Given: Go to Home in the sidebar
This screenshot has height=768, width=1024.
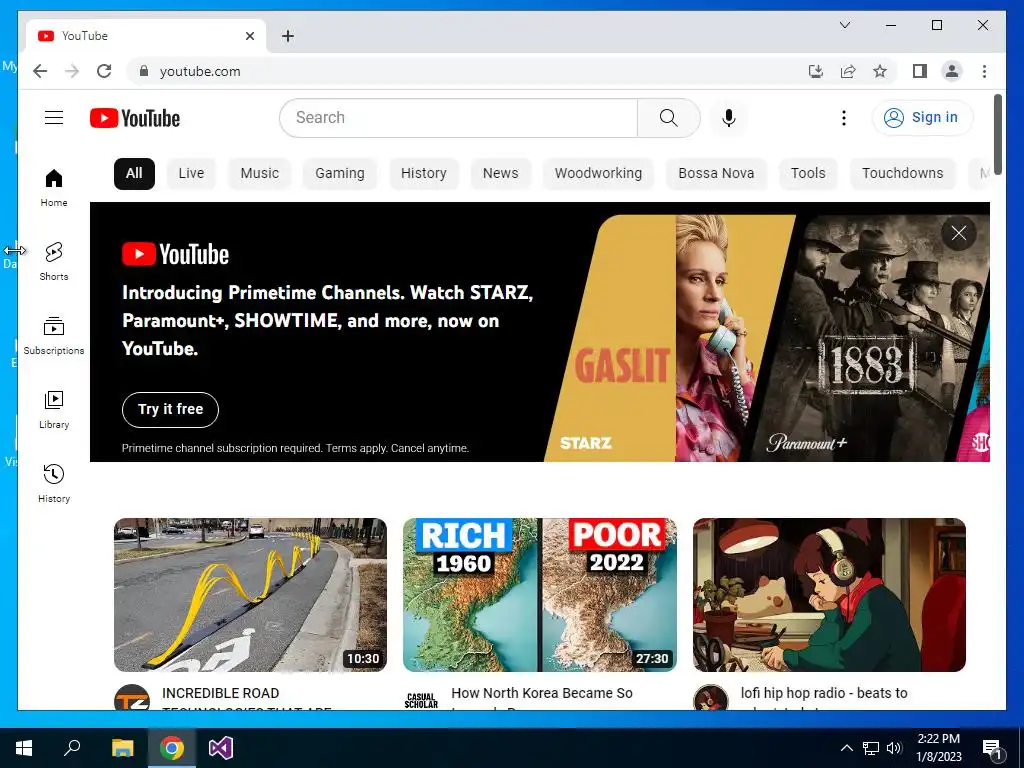Looking at the screenshot, I should coord(54,187).
